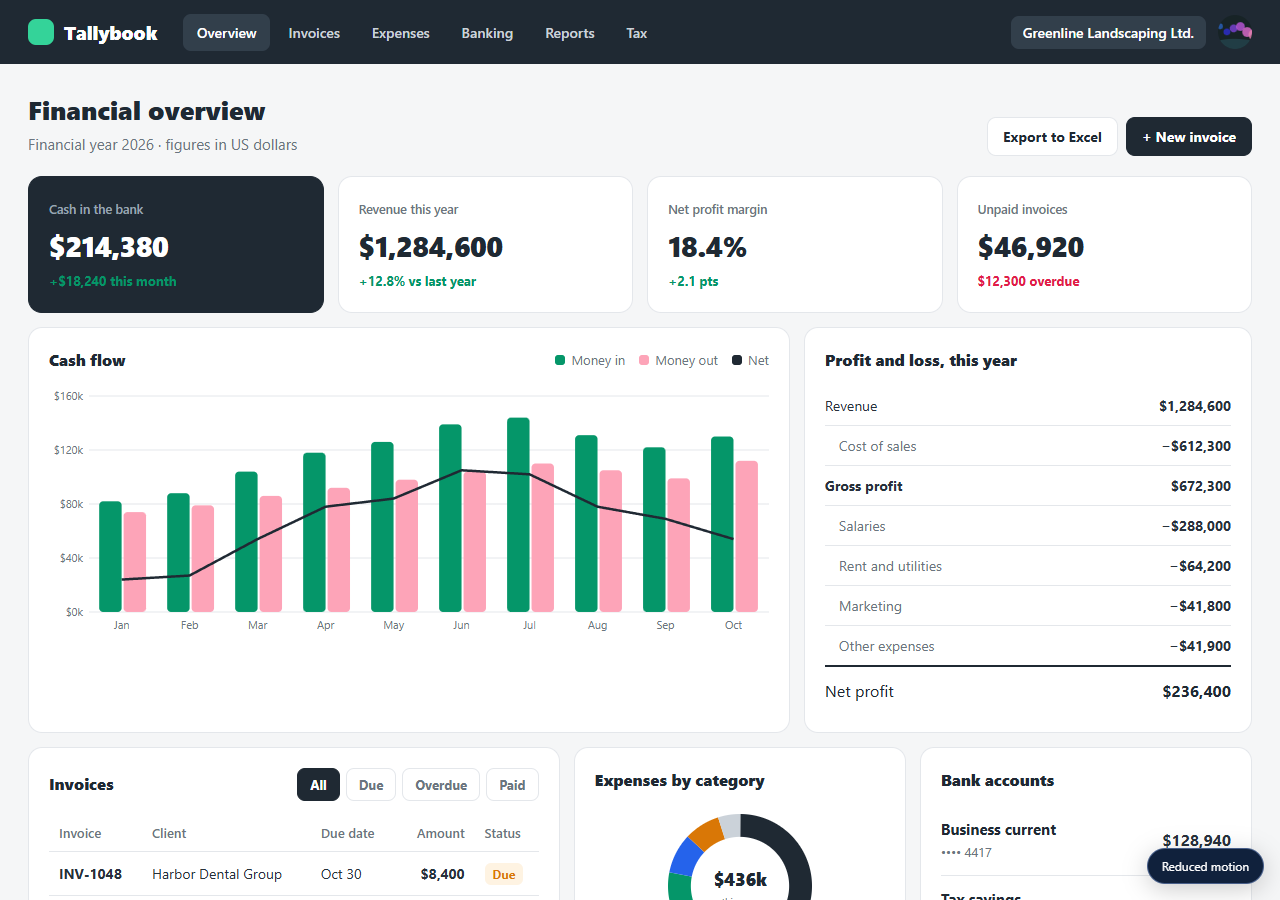
Task: Open the Expenses nav item
Action: (401, 33)
